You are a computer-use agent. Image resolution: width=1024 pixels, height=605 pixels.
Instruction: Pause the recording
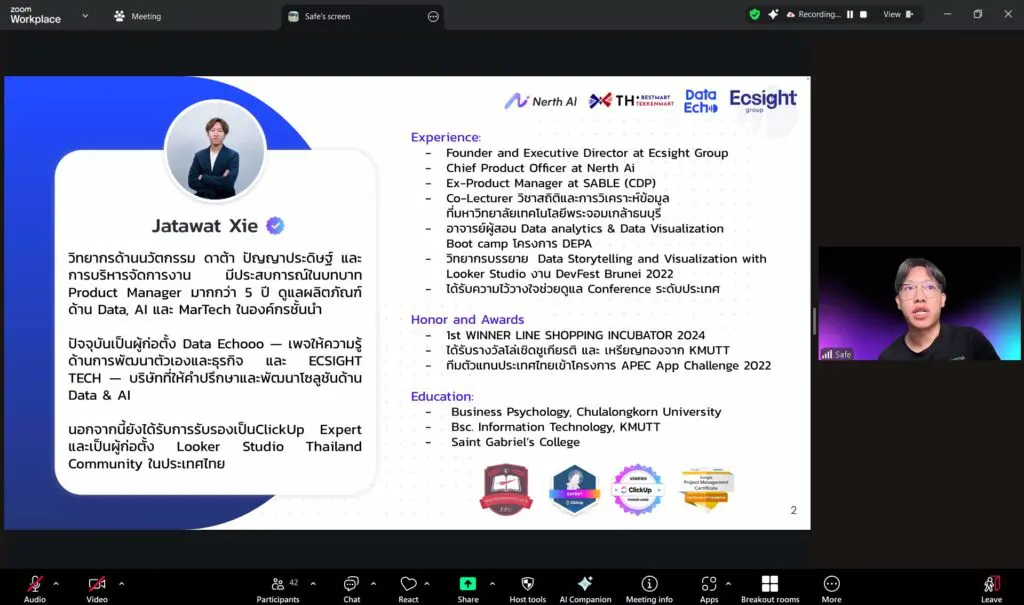850,14
